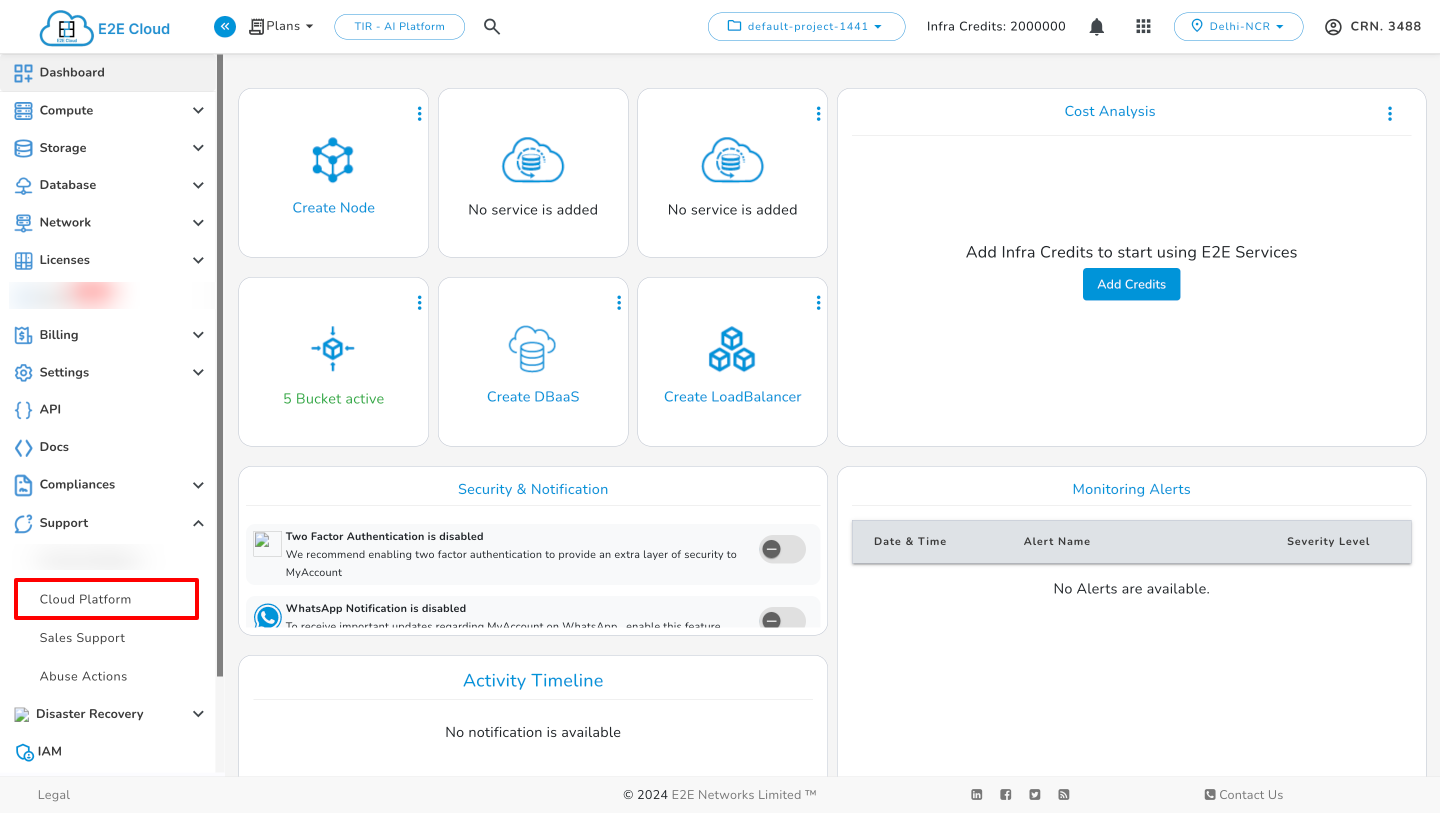The height and width of the screenshot is (813, 1440).
Task: Open TIR - AI Platform button
Action: 399,26
